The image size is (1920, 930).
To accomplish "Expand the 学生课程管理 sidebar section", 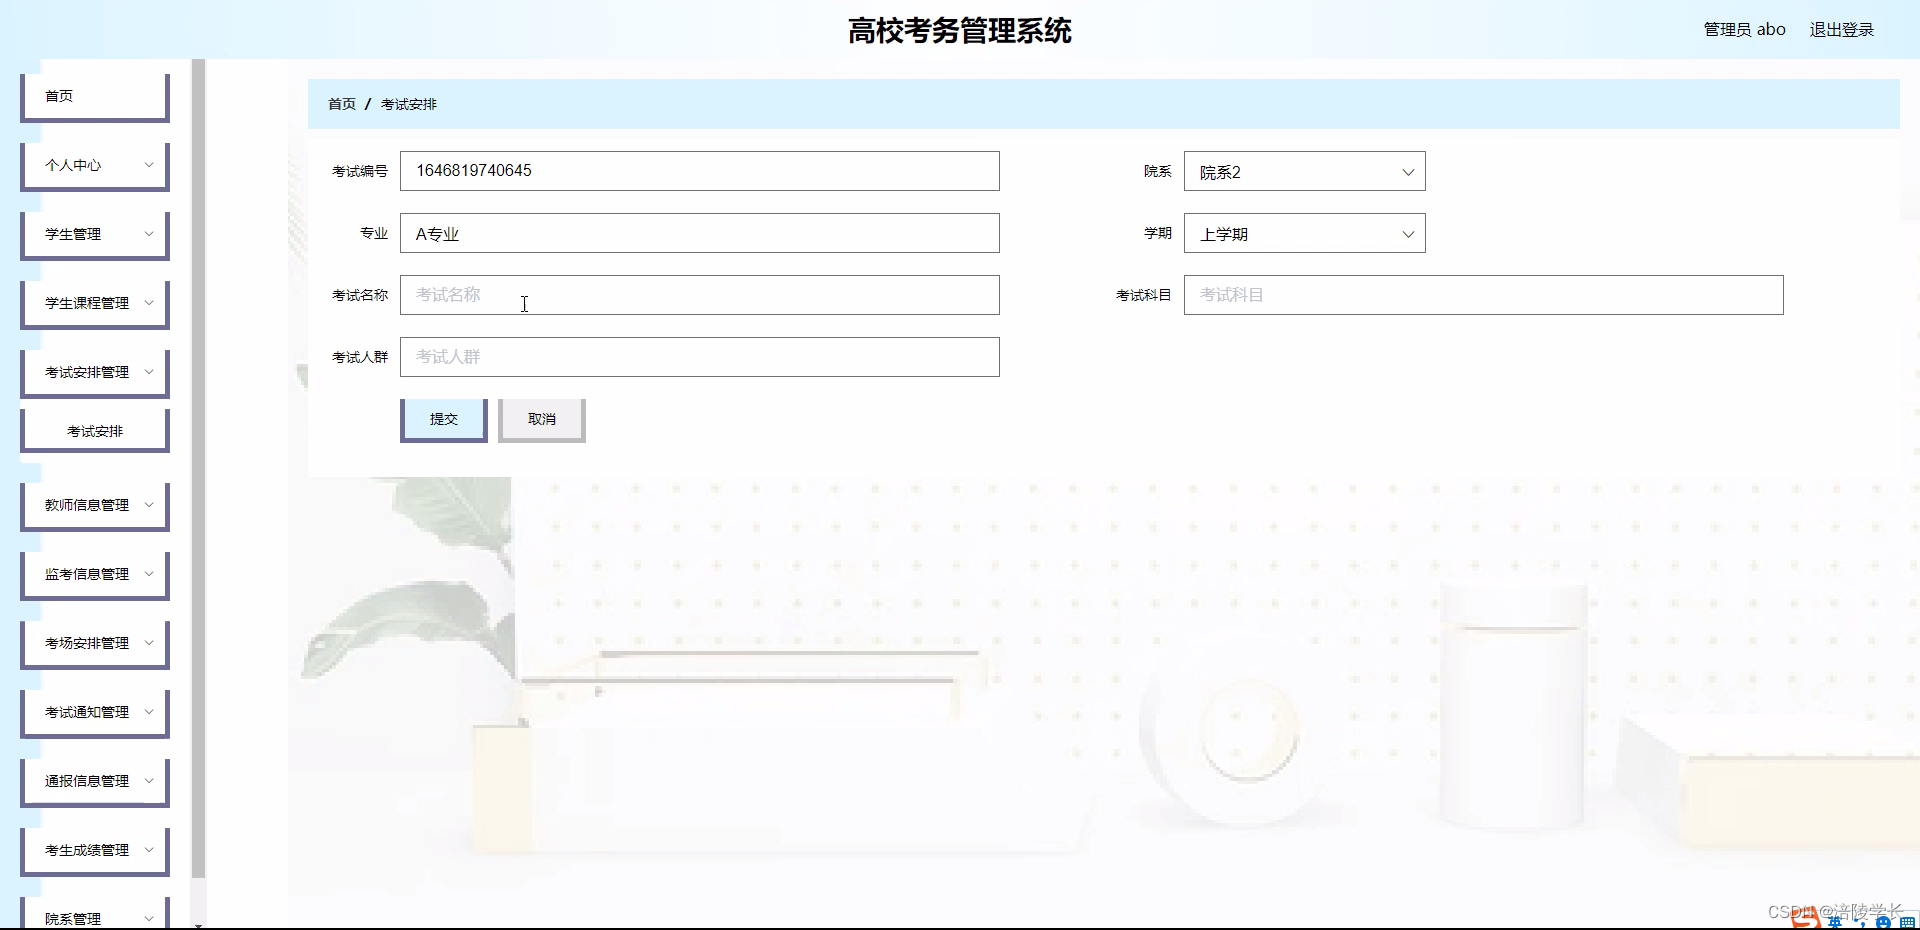I will pos(94,303).
